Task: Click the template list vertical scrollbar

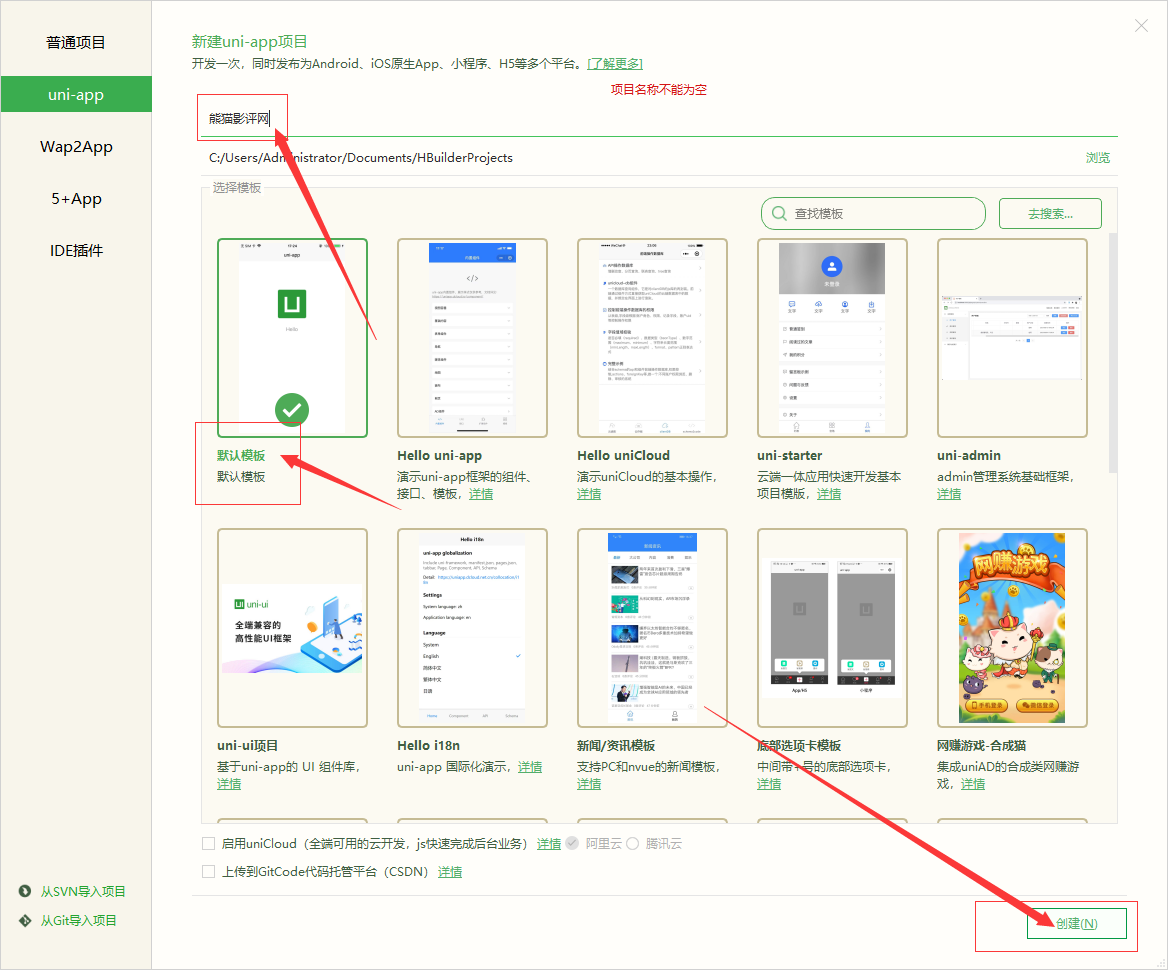Action: (x=1113, y=353)
